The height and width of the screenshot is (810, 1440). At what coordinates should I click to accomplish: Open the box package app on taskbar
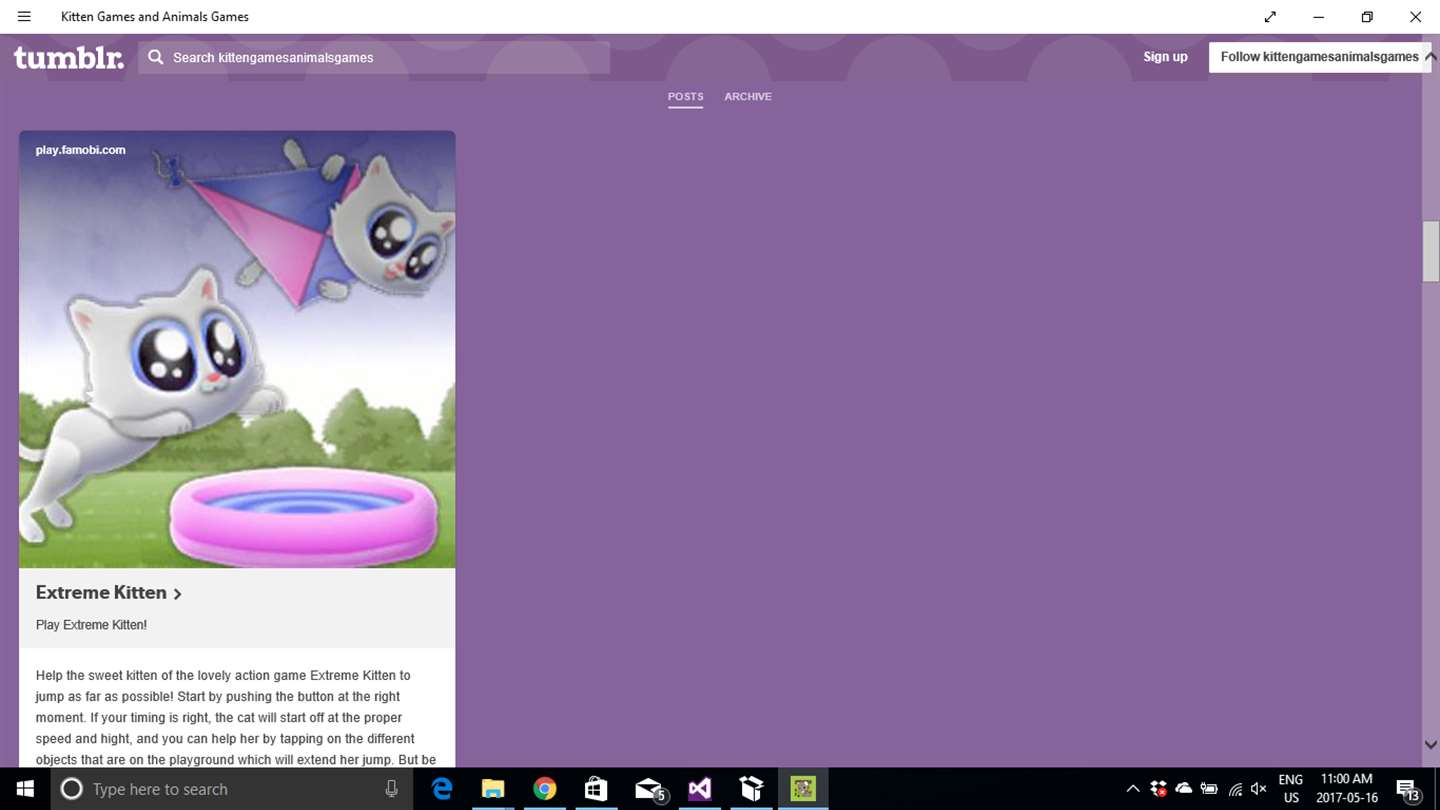[752, 789]
